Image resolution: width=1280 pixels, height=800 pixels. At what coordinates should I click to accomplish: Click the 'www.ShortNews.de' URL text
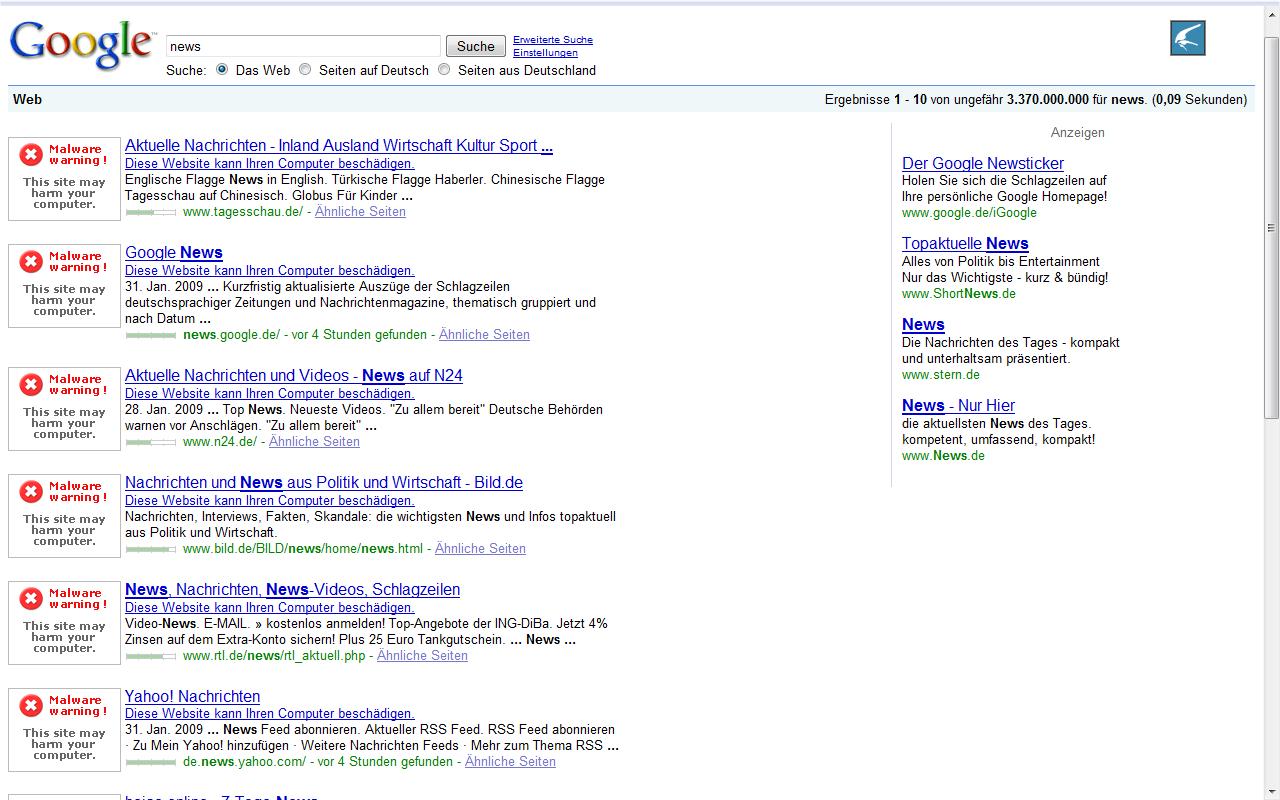959,294
